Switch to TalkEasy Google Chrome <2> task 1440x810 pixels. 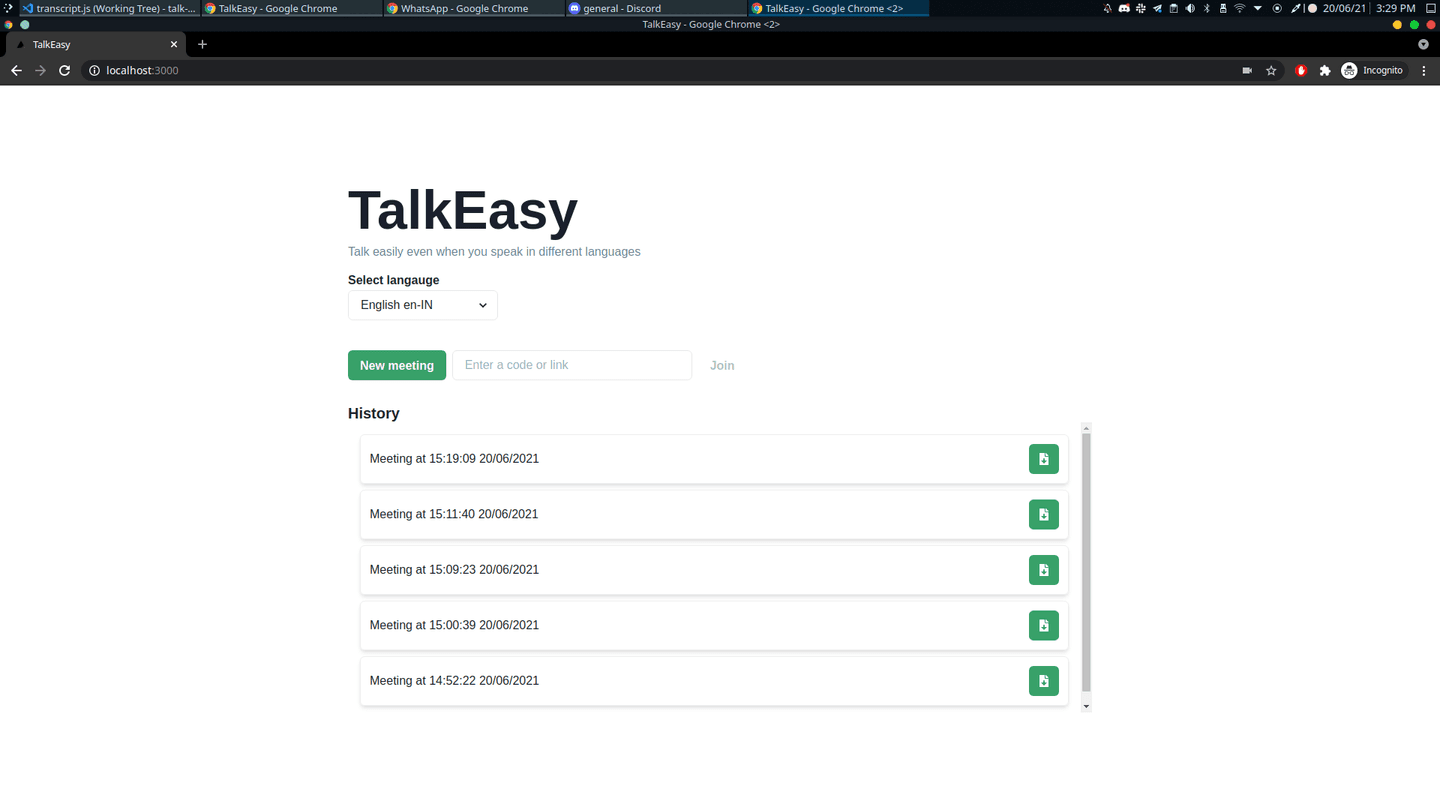(x=839, y=8)
